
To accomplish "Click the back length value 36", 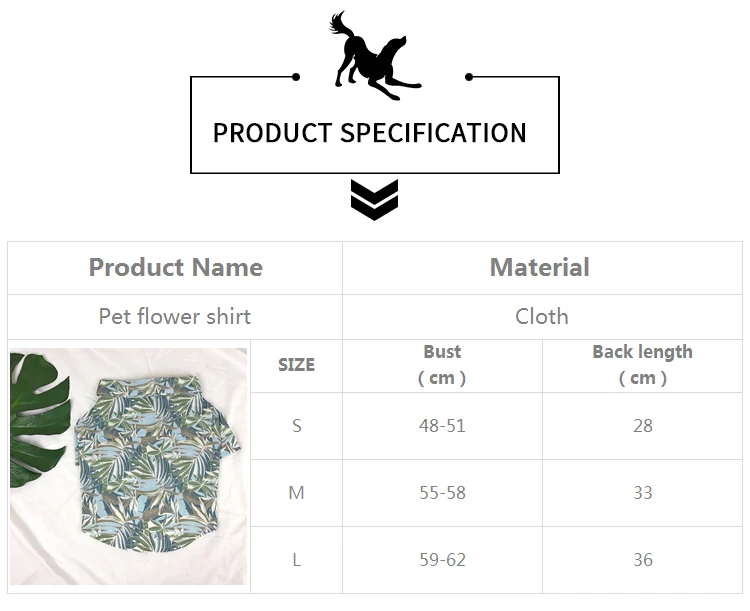I will pyautogui.click(x=642, y=560).
